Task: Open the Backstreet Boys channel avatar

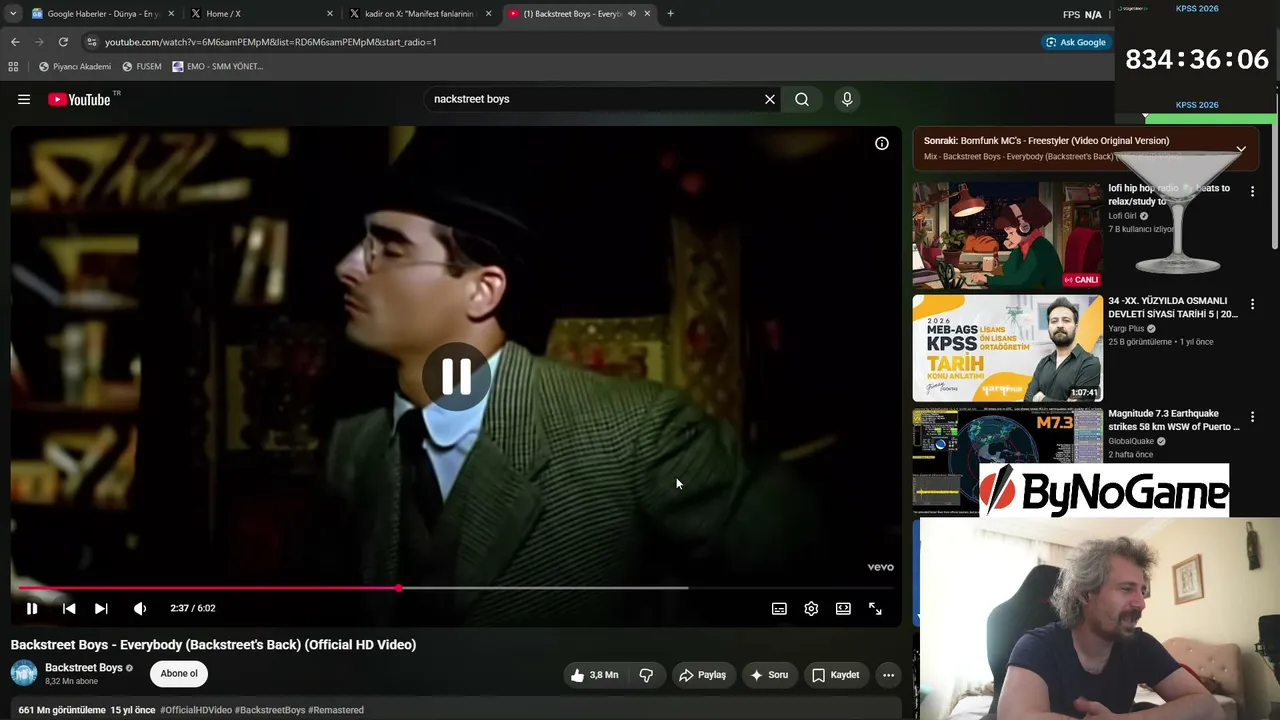Action: [24, 673]
